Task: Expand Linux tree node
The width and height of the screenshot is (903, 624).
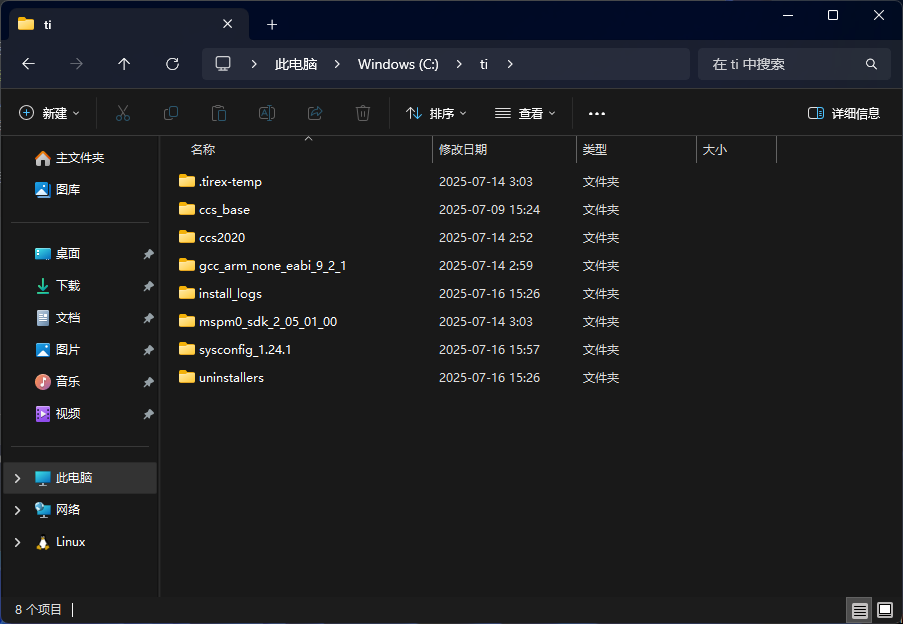Action: [x=17, y=542]
